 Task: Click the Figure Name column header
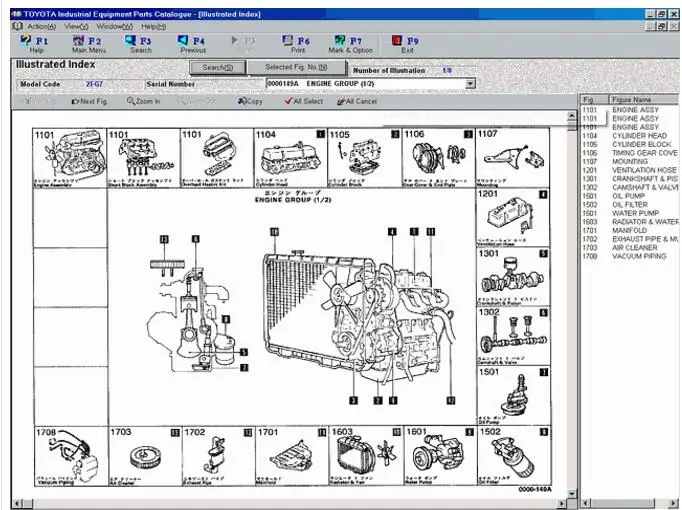coord(644,100)
